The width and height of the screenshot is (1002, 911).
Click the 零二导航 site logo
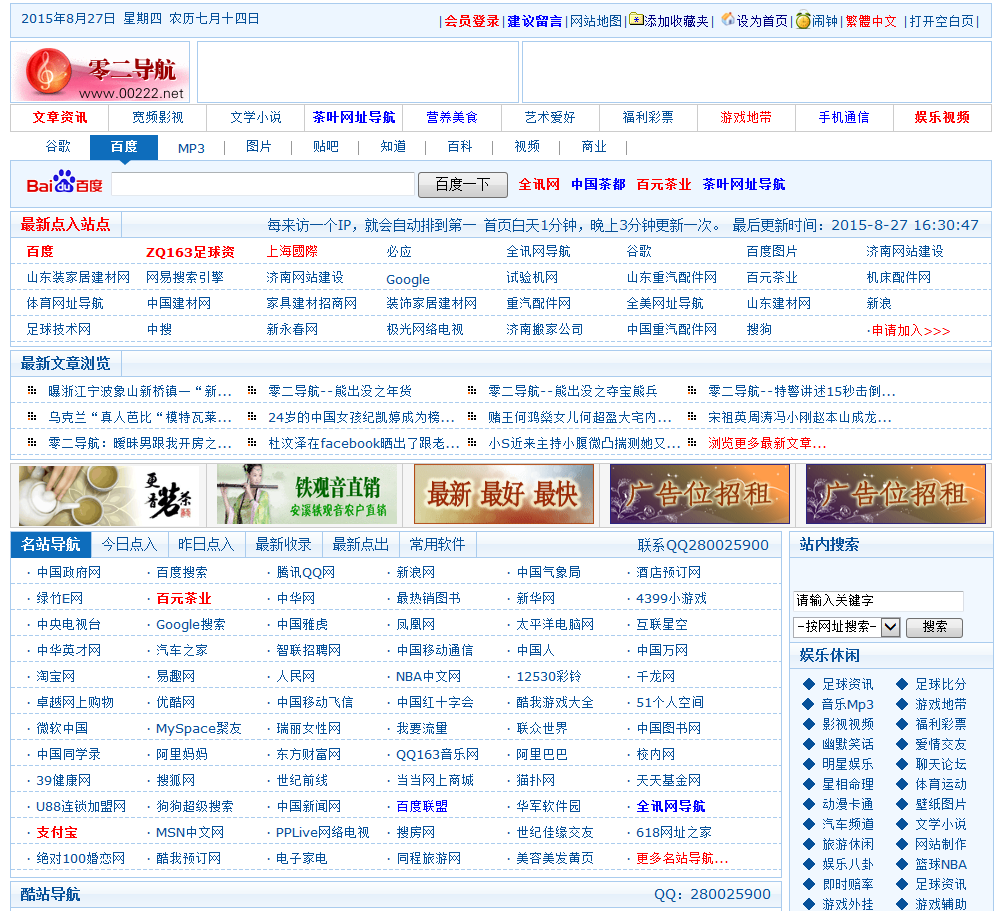(x=100, y=72)
